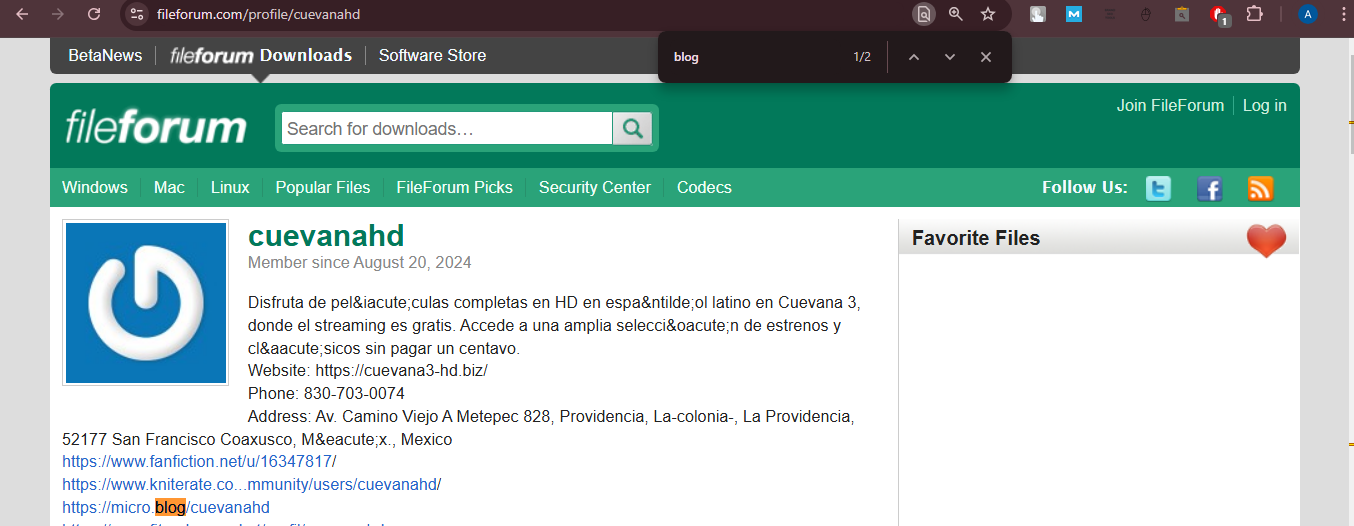The width and height of the screenshot is (1354, 526).
Task: Jump to previous find result
Action: [x=913, y=57]
